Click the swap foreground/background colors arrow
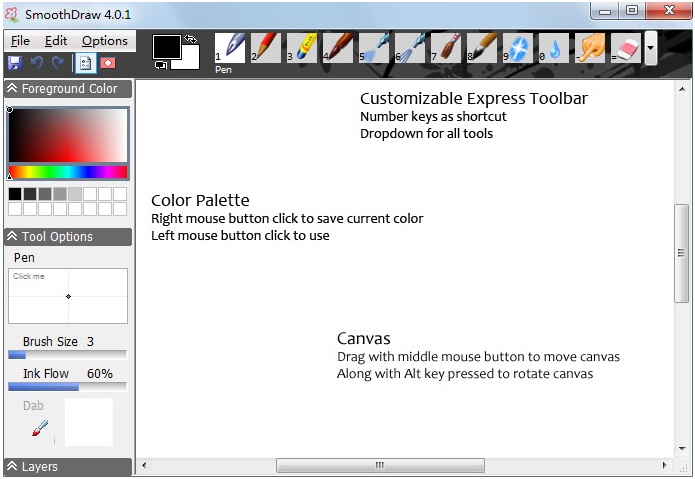 tap(190, 39)
